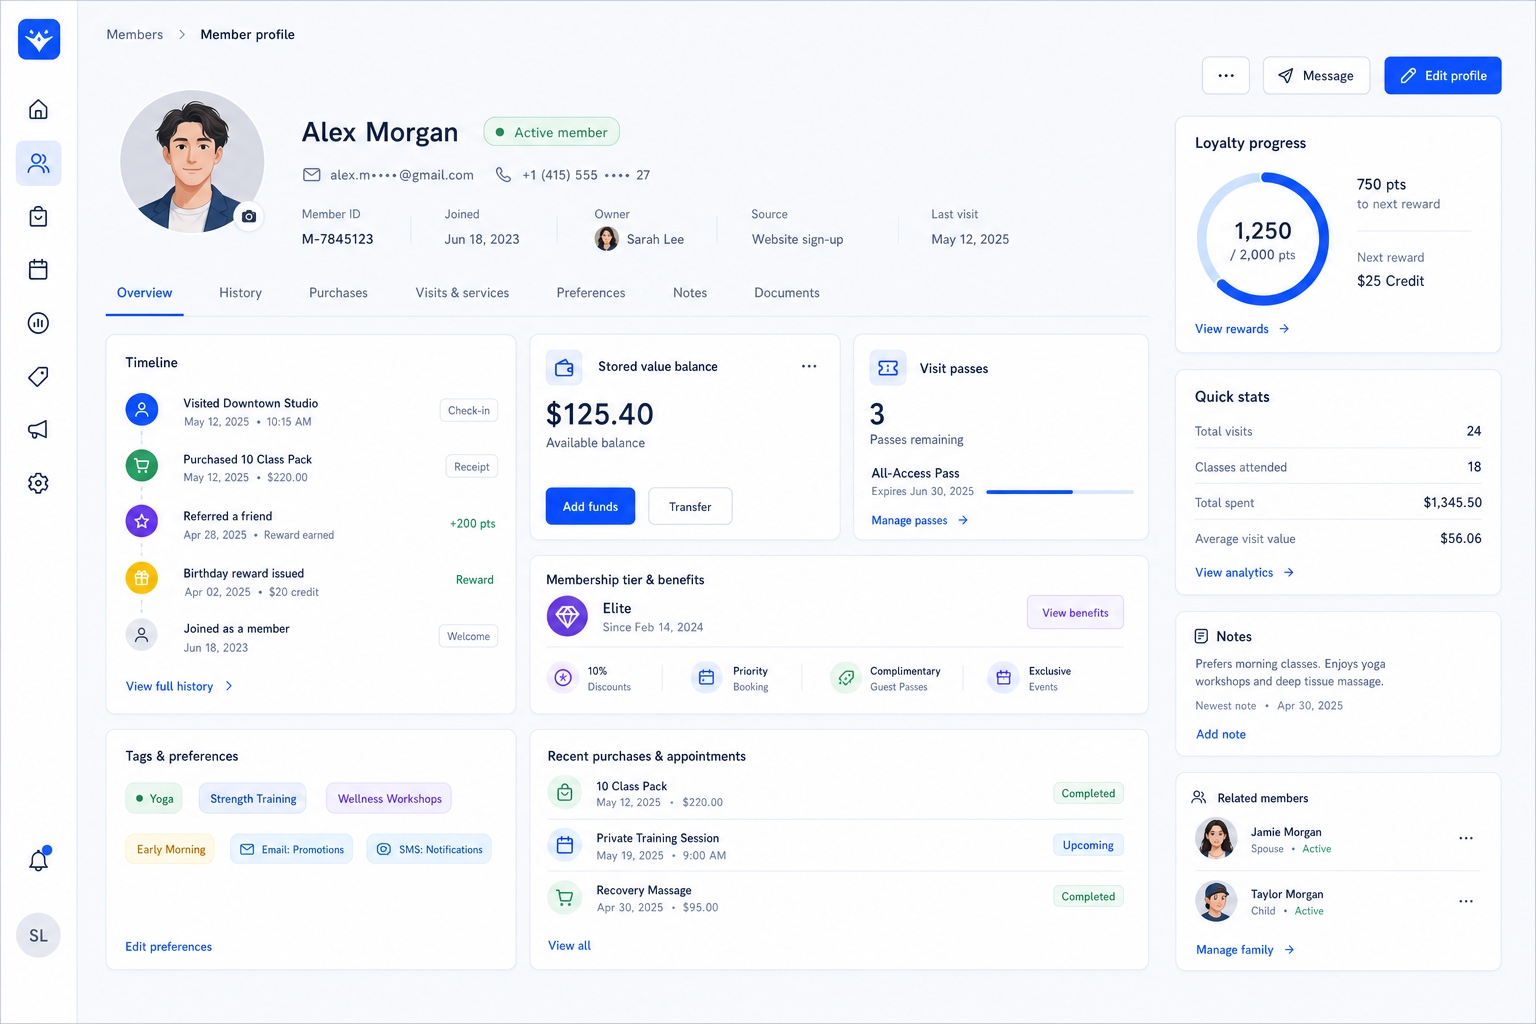Viewport: 1536px width, 1024px height.
Task: Click the Email: Promotions preference chip
Action: coord(291,849)
